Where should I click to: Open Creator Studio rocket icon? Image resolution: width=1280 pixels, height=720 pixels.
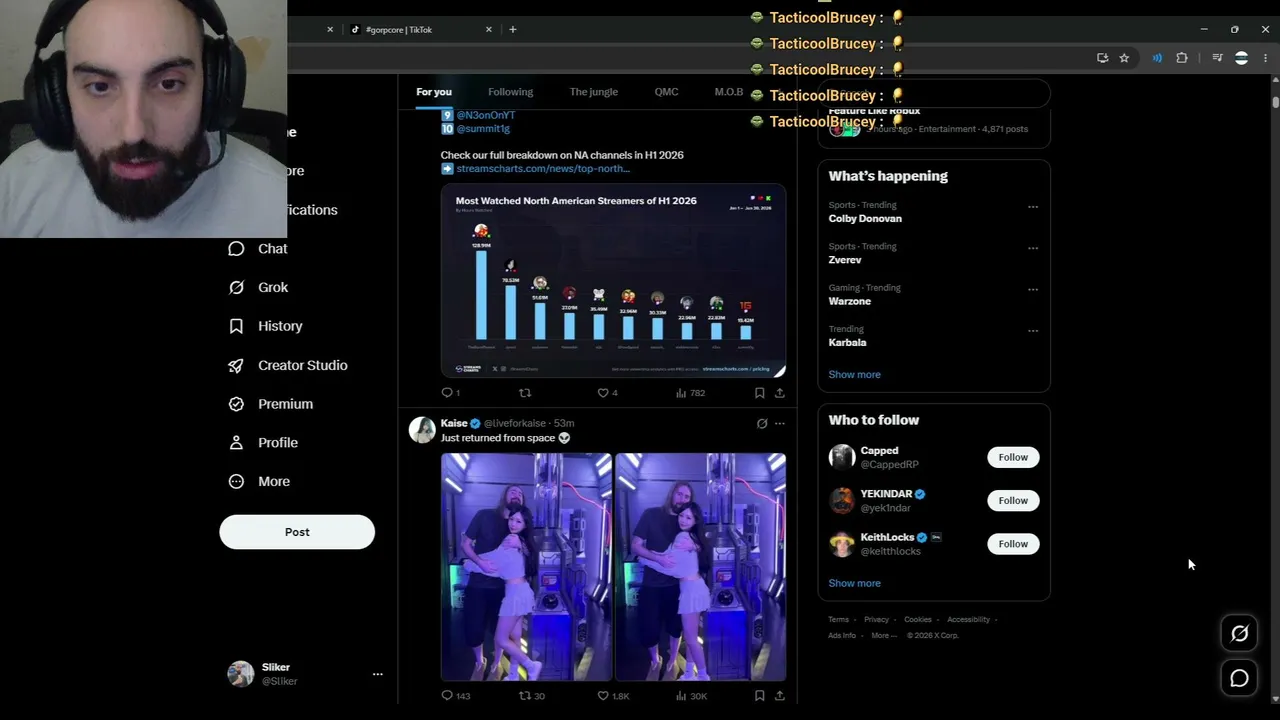pos(236,365)
